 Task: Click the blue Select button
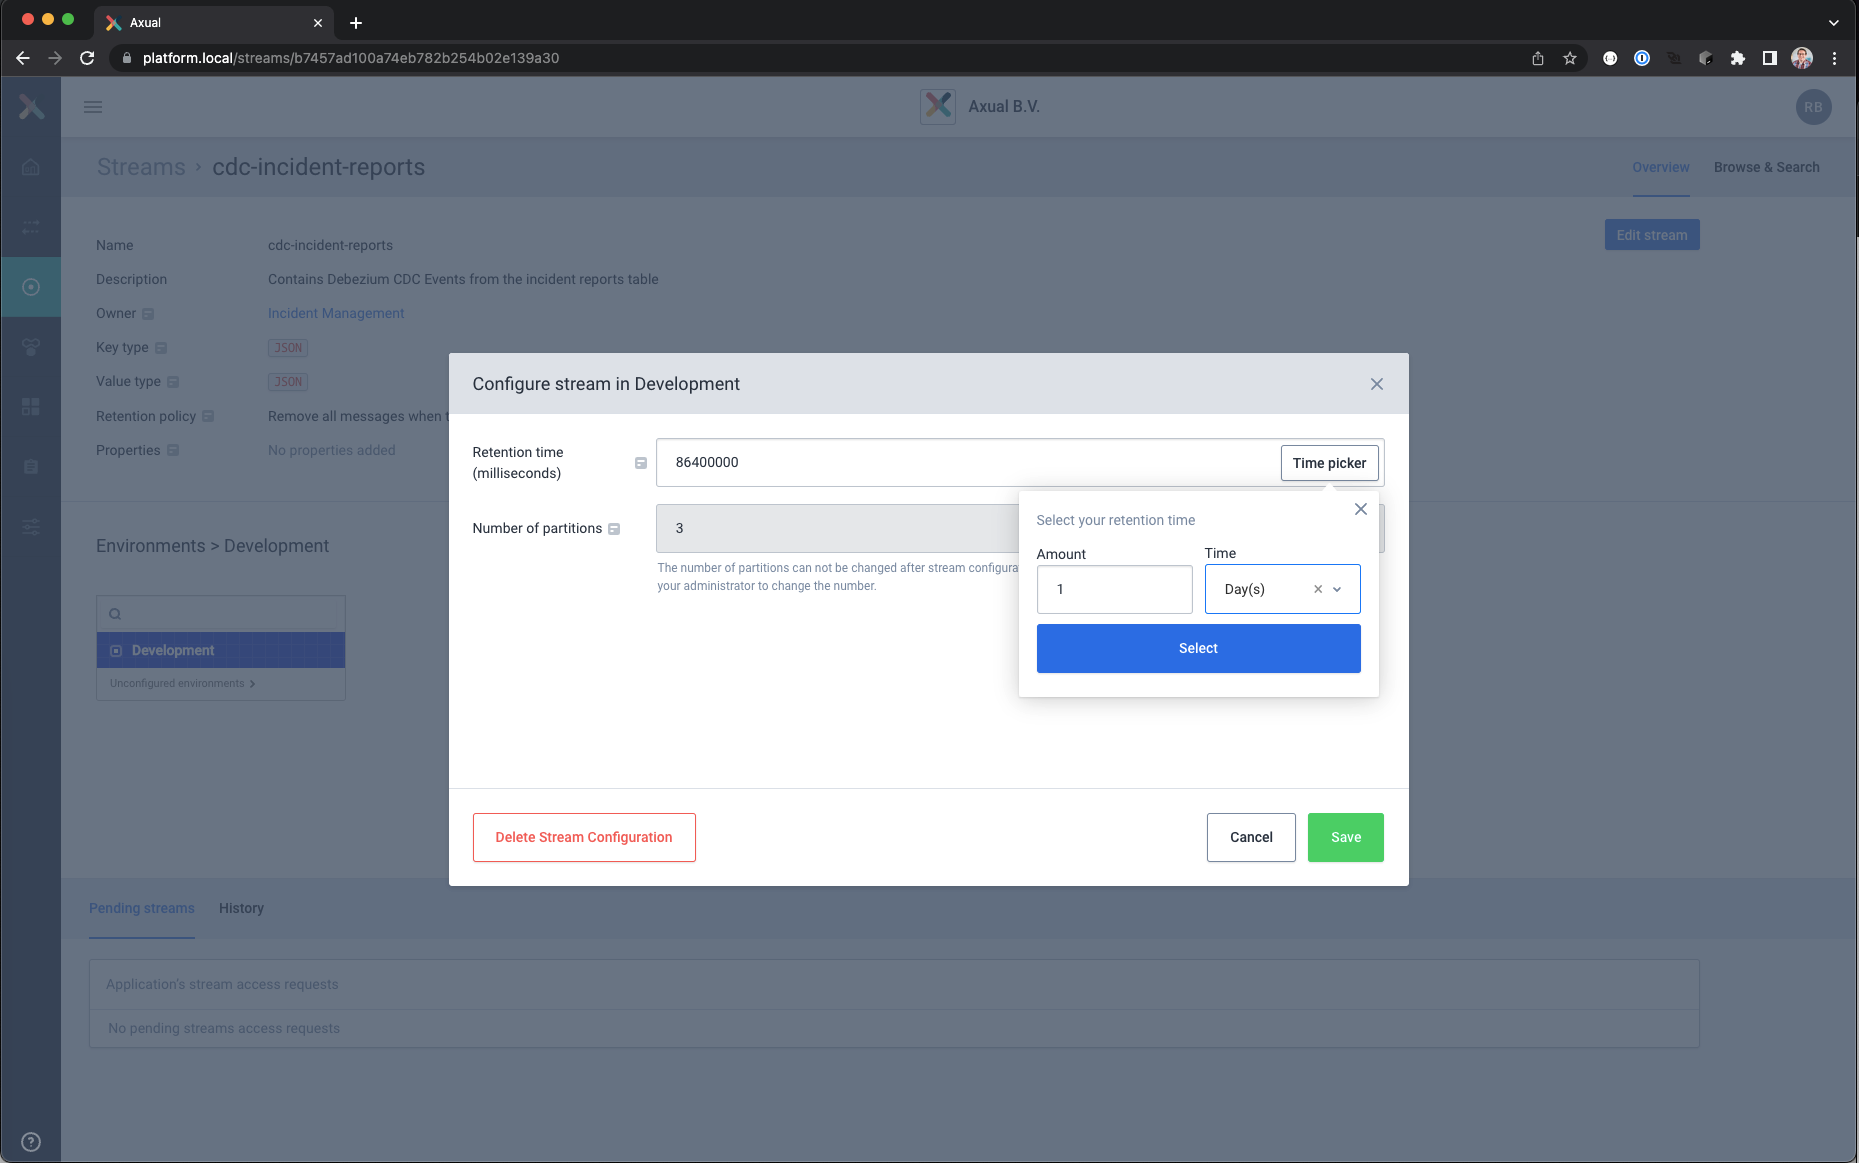[1198, 648]
